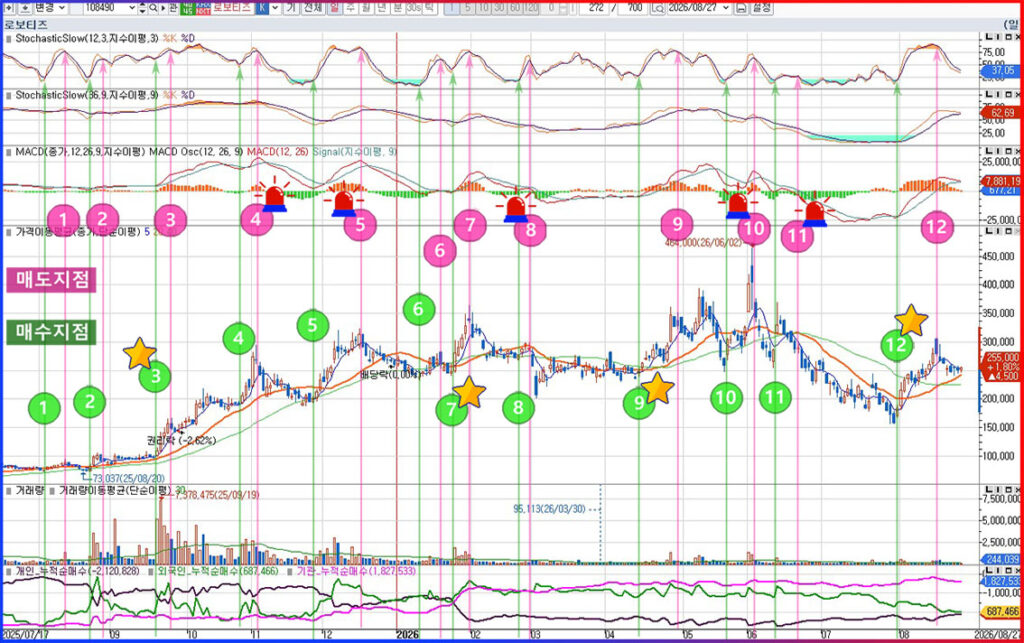1024x643 pixels.
Task: Toggle the 가격이동평균 legend marker
Action: click(8, 232)
